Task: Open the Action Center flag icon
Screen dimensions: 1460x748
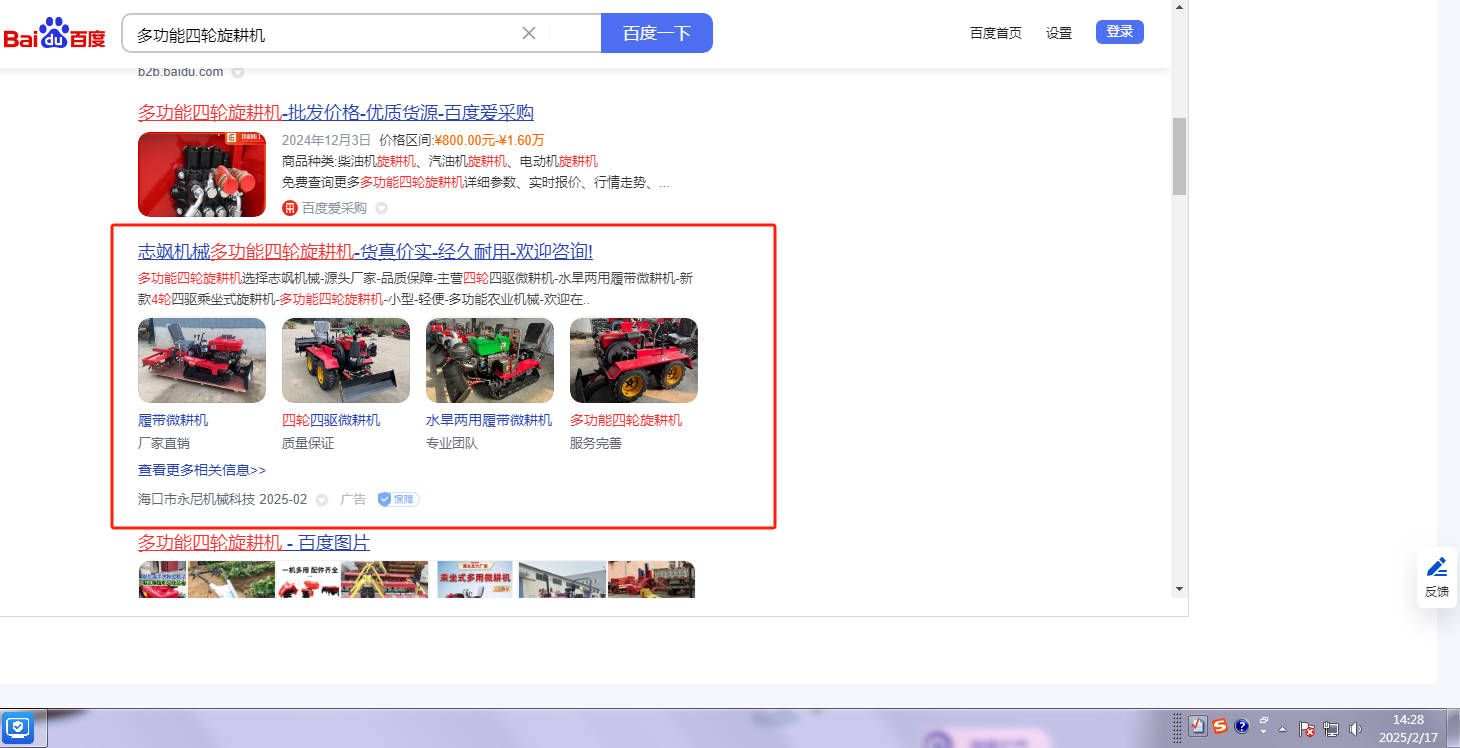Action: click(x=1306, y=729)
